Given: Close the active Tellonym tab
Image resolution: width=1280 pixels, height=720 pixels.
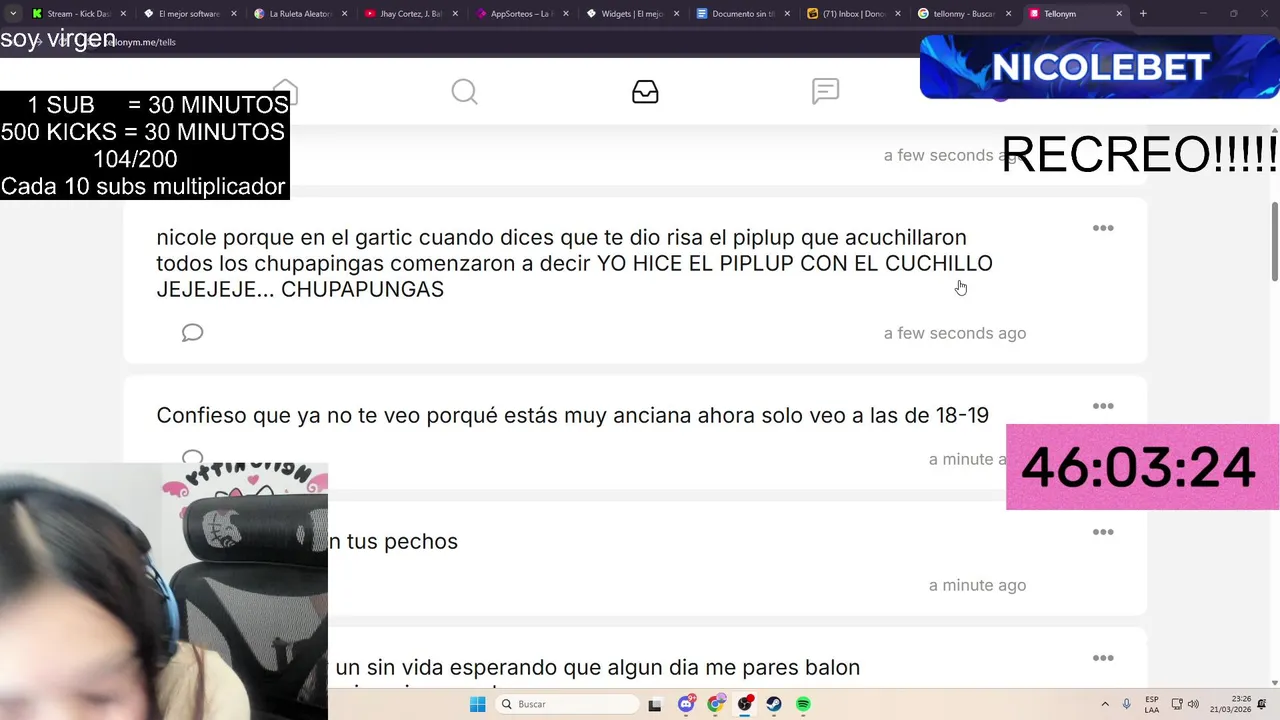Looking at the screenshot, I should click(x=1118, y=14).
